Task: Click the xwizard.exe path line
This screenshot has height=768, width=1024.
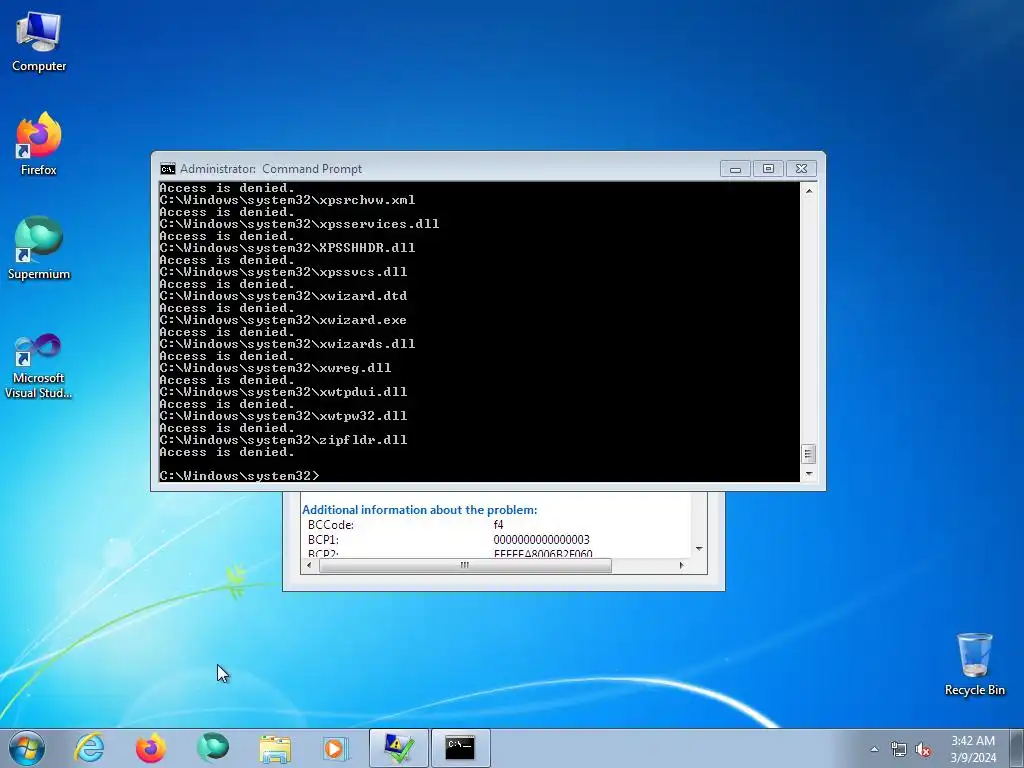Action: [x=283, y=320]
